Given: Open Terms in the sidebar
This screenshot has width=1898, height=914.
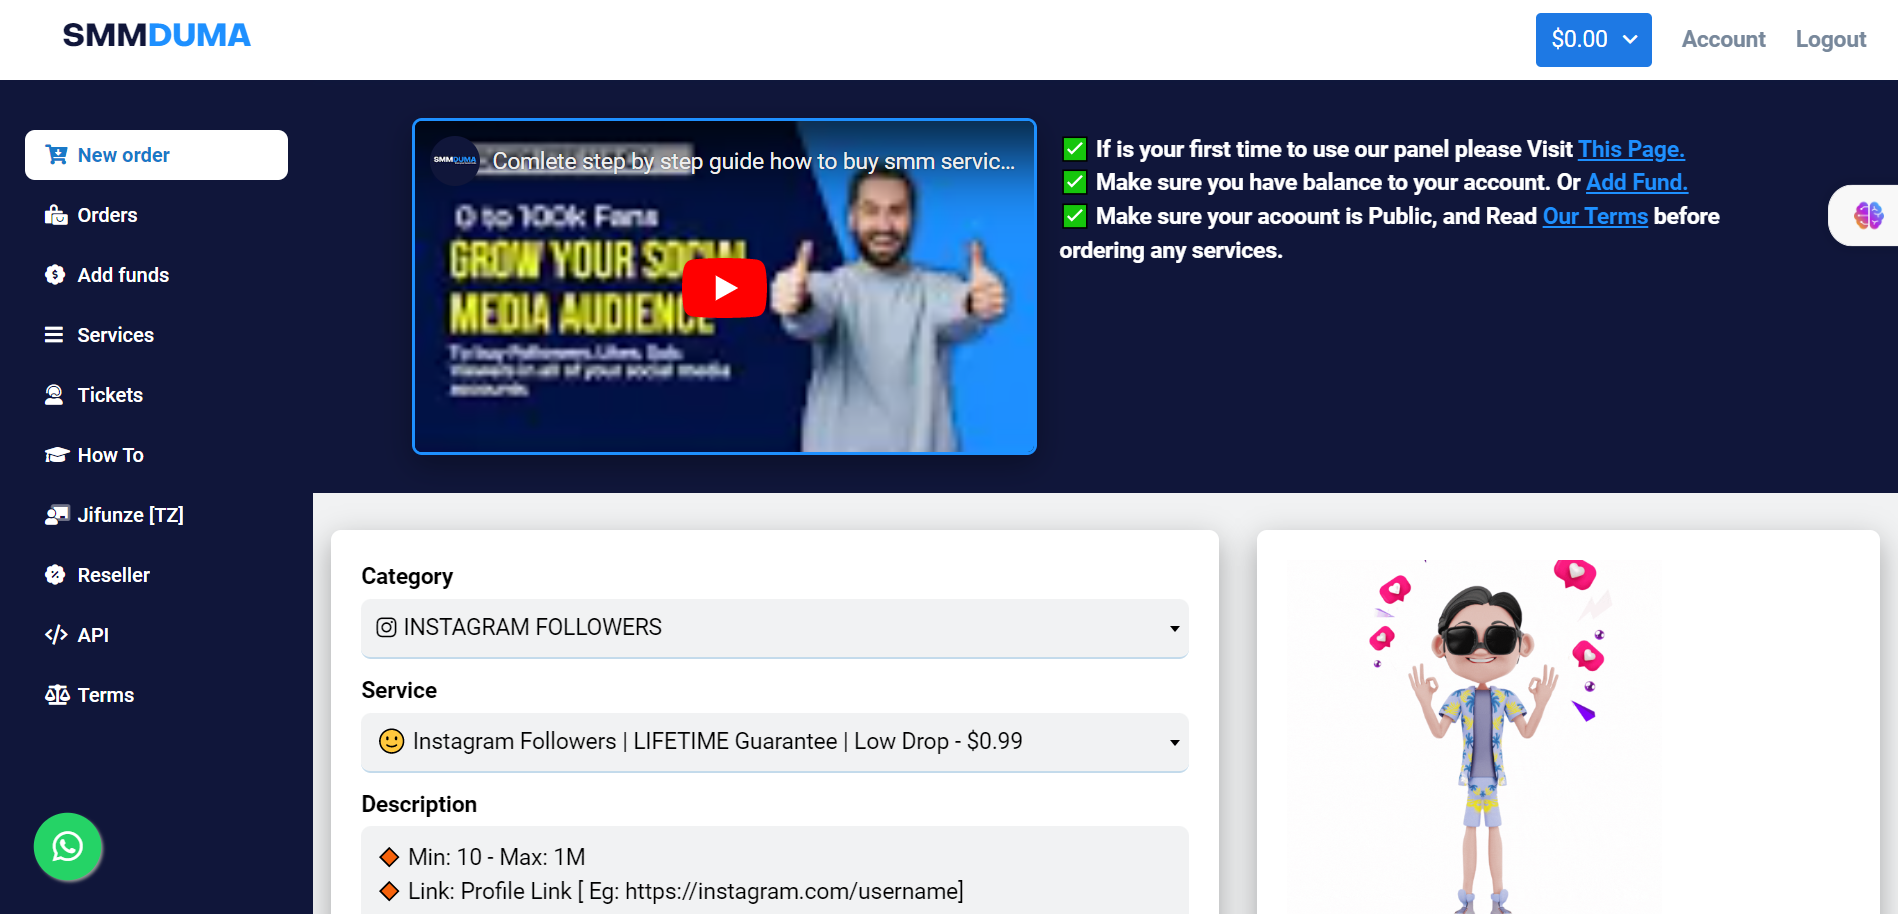Looking at the screenshot, I should pyautogui.click(x=105, y=695).
